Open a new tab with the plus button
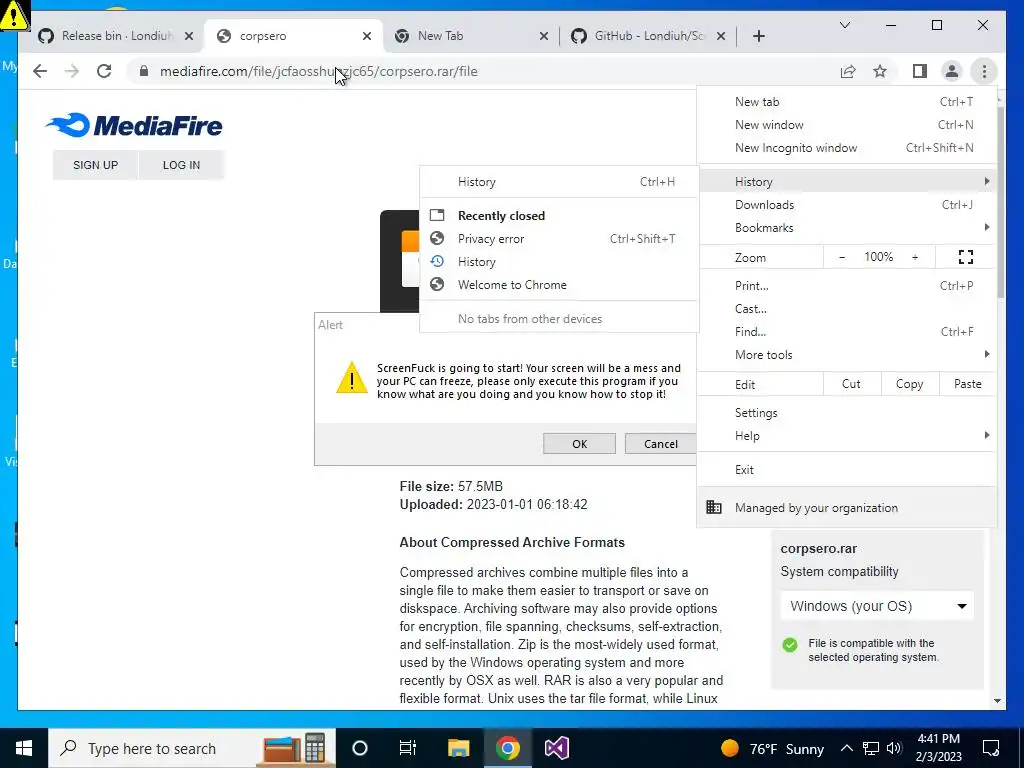Image resolution: width=1024 pixels, height=768 pixels. click(x=758, y=36)
